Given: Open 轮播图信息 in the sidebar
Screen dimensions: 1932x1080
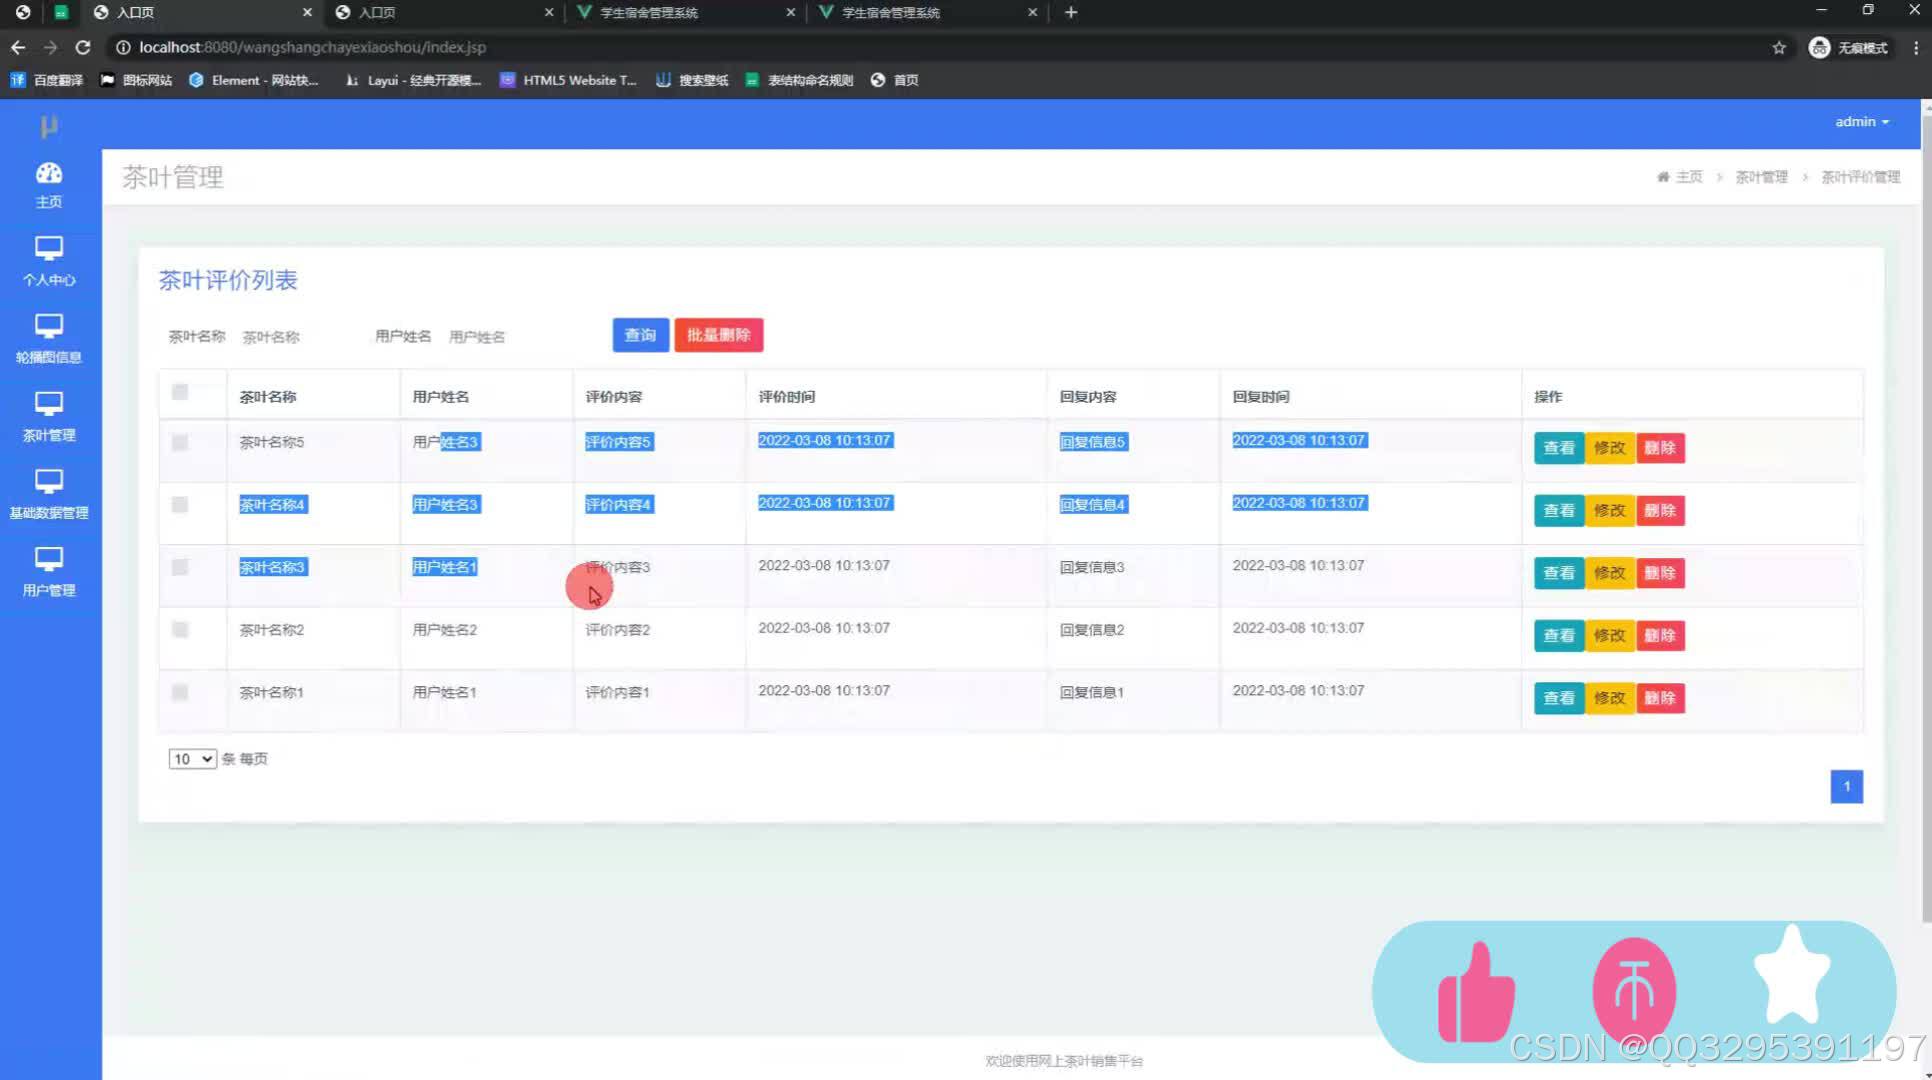Looking at the screenshot, I should tap(48, 339).
